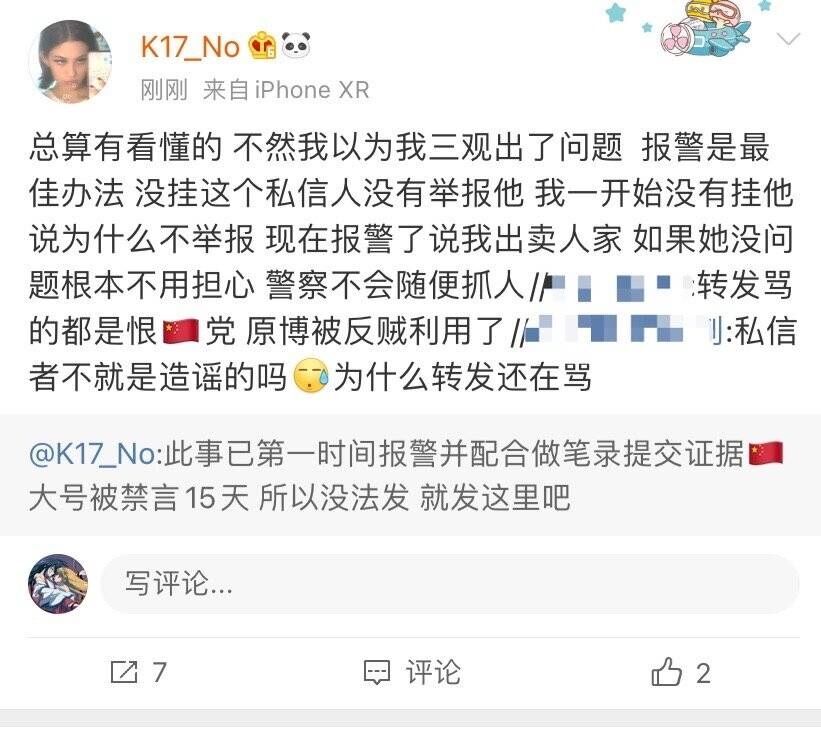Click the sweating face emoji
Image resolution: width=821 pixels, height=737 pixels.
310,376
